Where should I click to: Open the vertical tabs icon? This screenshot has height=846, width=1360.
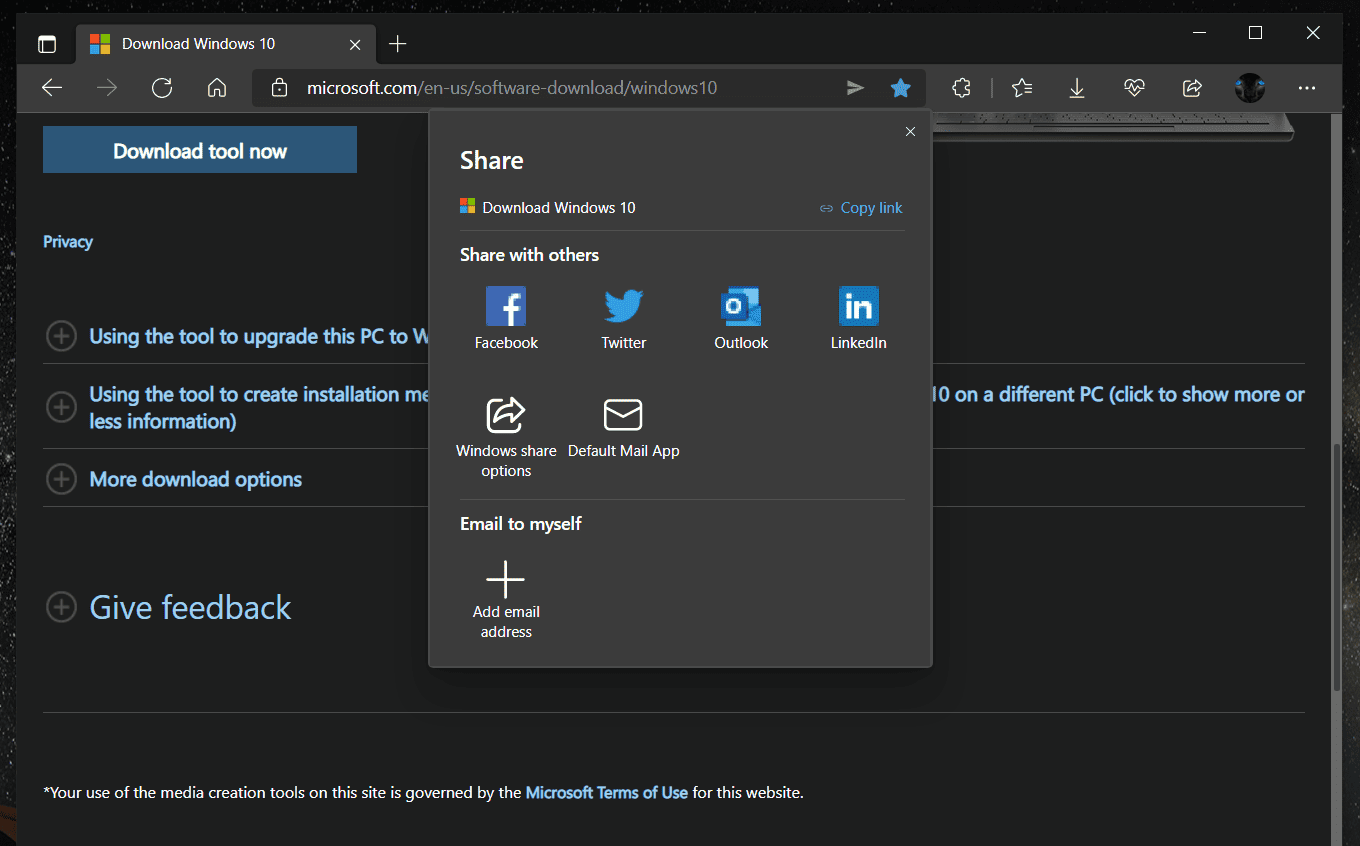tap(47, 44)
